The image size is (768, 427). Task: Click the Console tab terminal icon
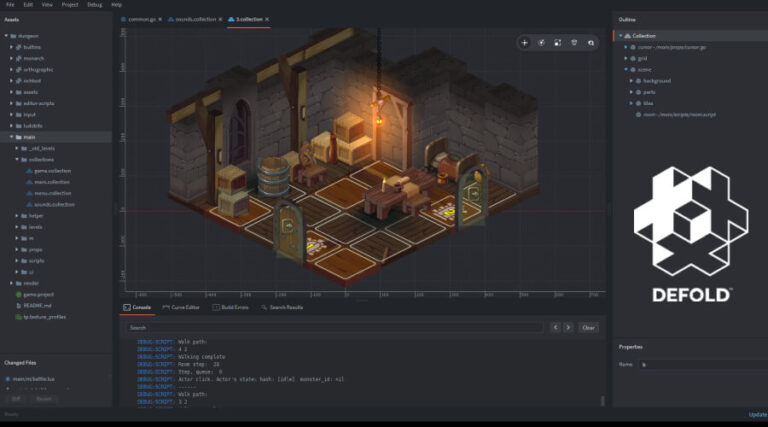click(x=127, y=307)
